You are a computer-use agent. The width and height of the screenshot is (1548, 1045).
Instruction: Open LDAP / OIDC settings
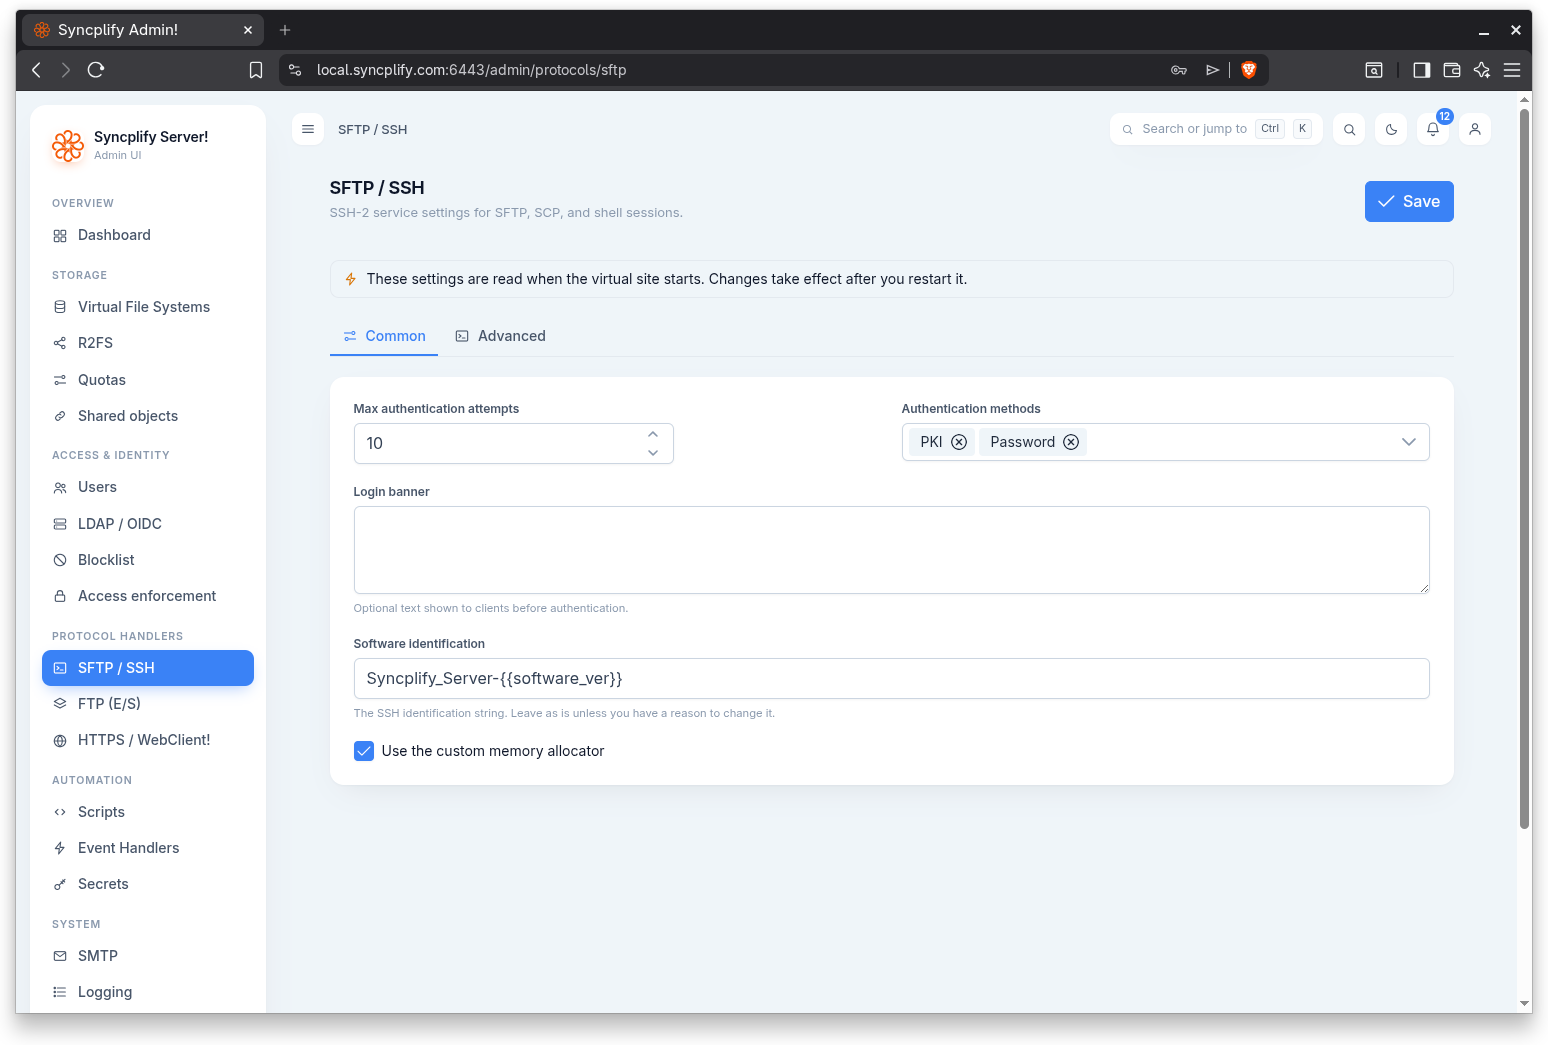[148, 524]
